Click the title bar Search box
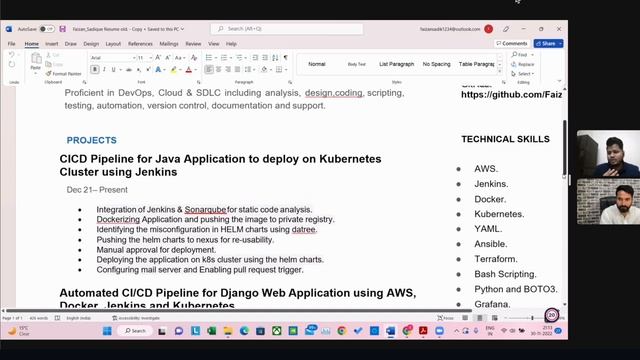 [287, 29]
